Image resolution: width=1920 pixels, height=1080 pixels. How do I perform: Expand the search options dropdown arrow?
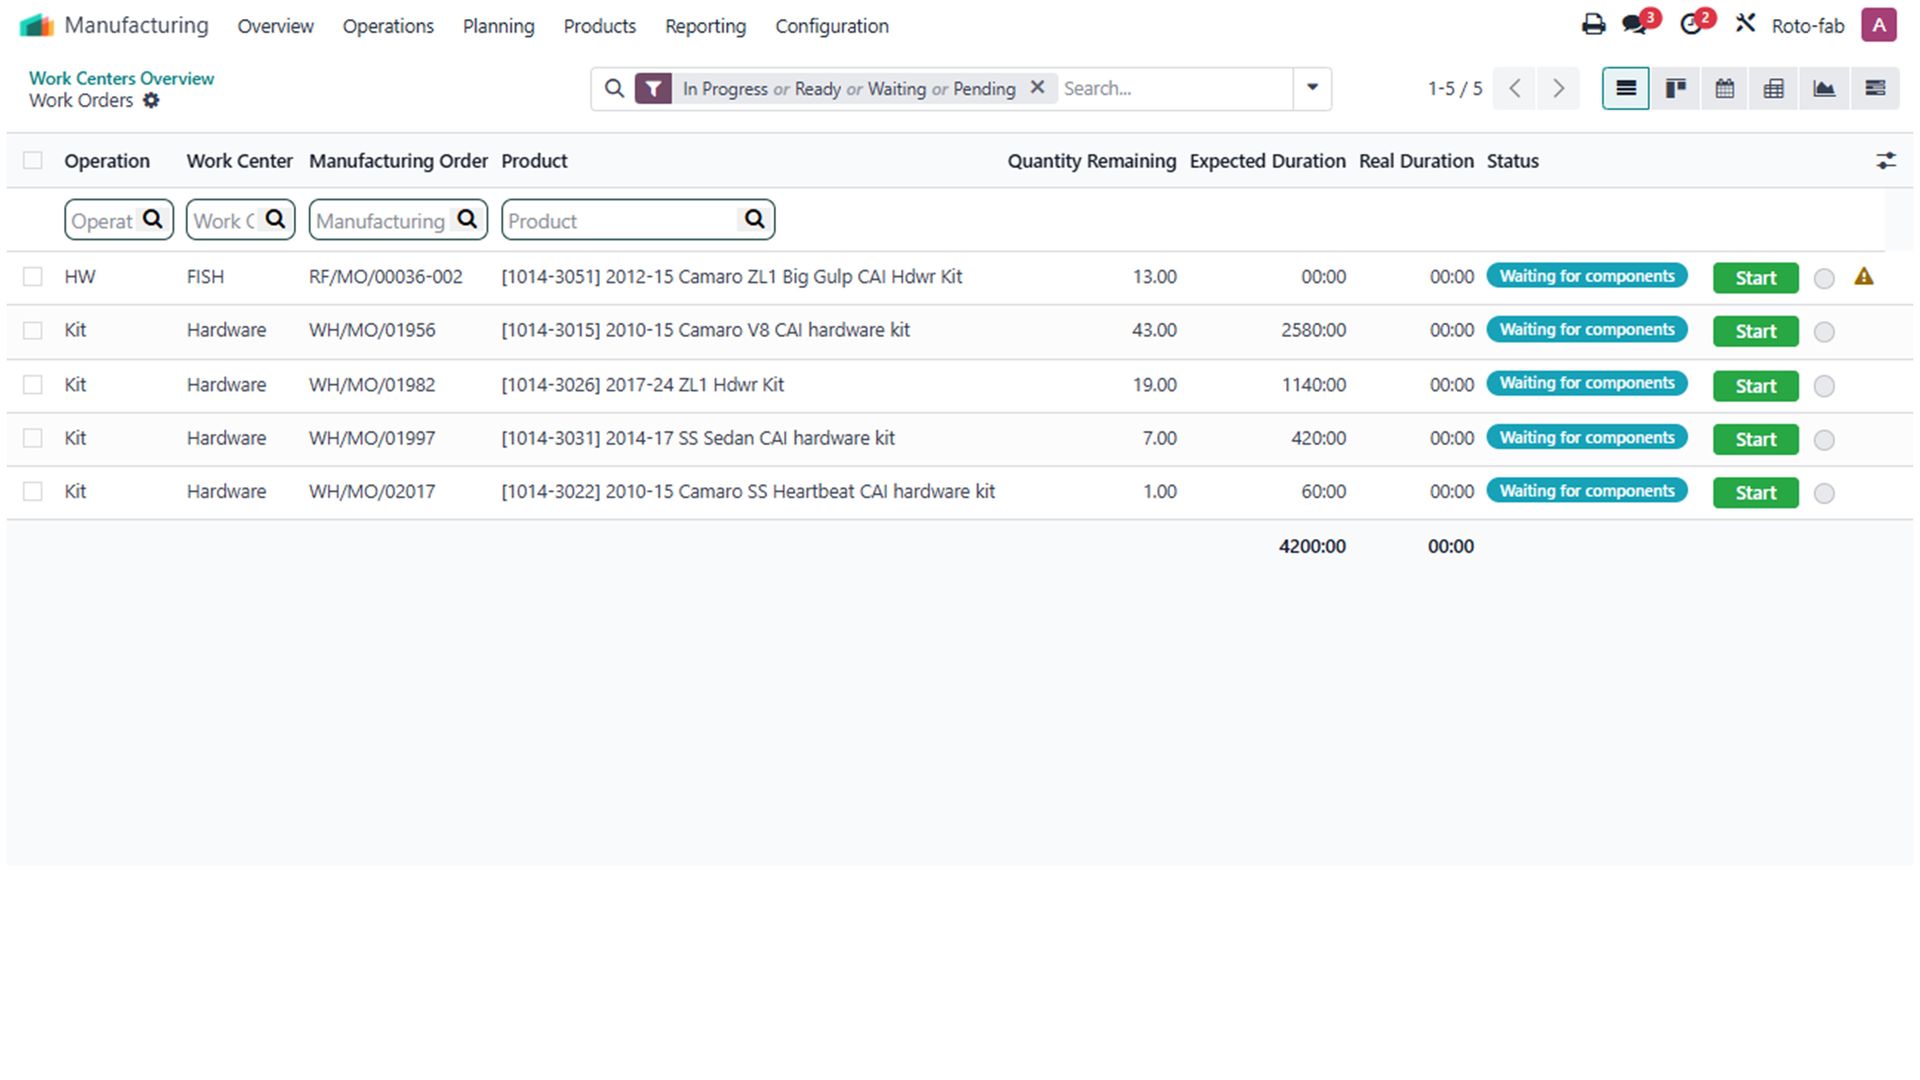pyautogui.click(x=1312, y=88)
